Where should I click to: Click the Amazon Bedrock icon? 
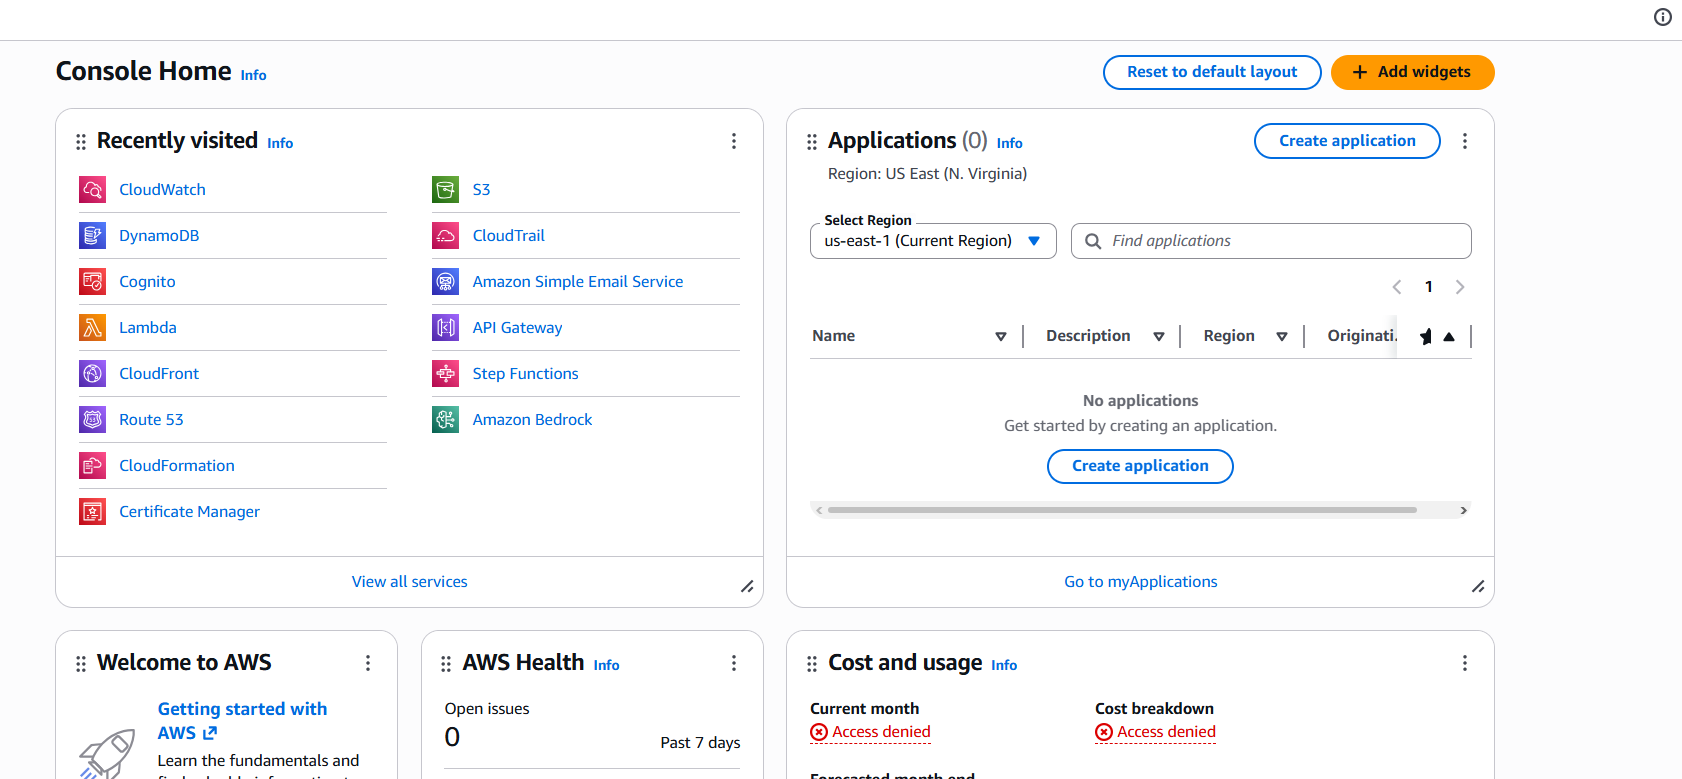445,419
